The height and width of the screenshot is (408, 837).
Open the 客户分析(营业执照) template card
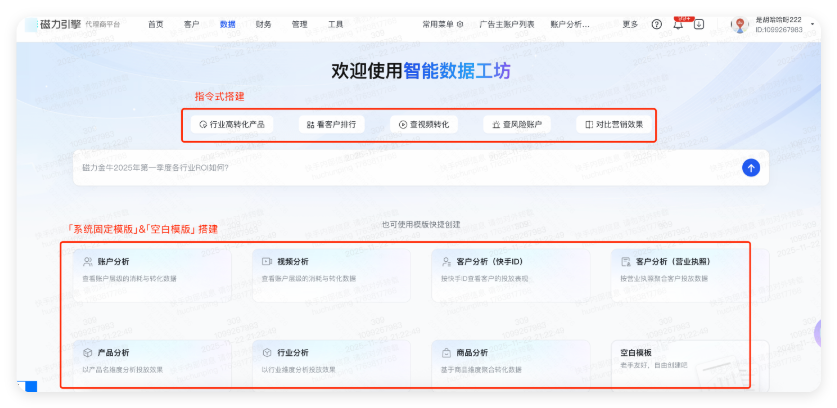pos(690,276)
